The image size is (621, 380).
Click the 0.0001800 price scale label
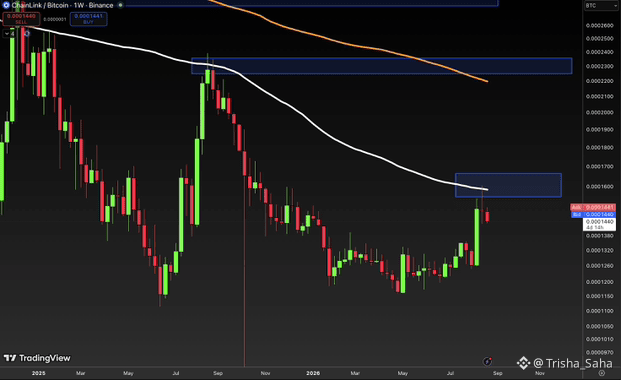click(599, 147)
